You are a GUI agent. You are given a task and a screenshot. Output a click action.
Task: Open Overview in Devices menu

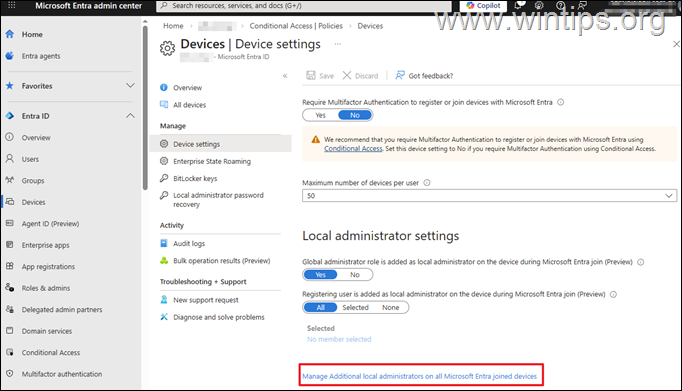tap(187, 87)
